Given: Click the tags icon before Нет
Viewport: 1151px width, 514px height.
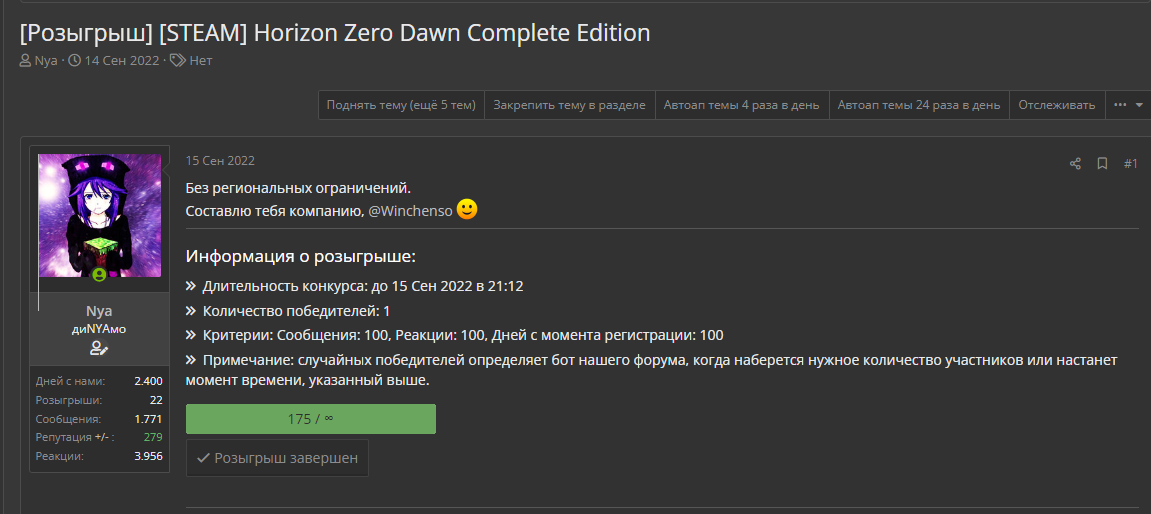Looking at the screenshot, I should point(178,61).
